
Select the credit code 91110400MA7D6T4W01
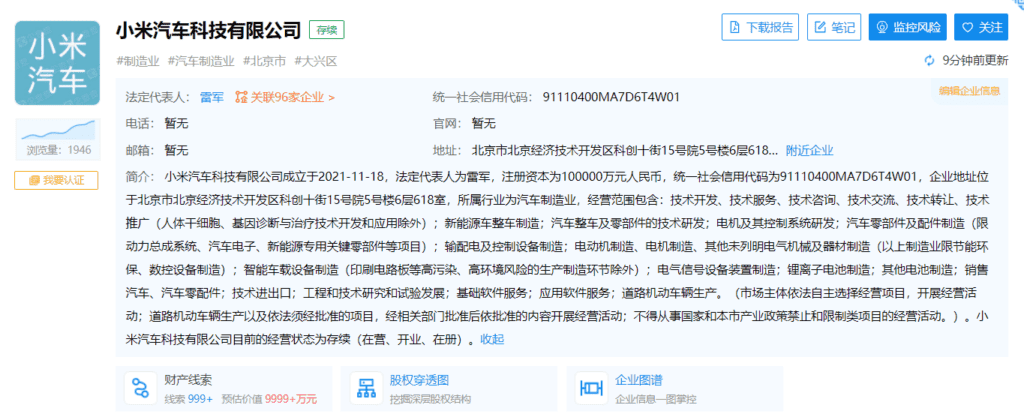click(611, 97)
